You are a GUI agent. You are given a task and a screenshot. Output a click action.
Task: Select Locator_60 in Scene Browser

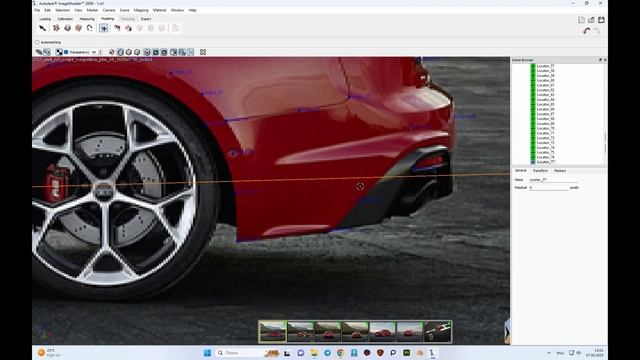[x=545, y=80]
